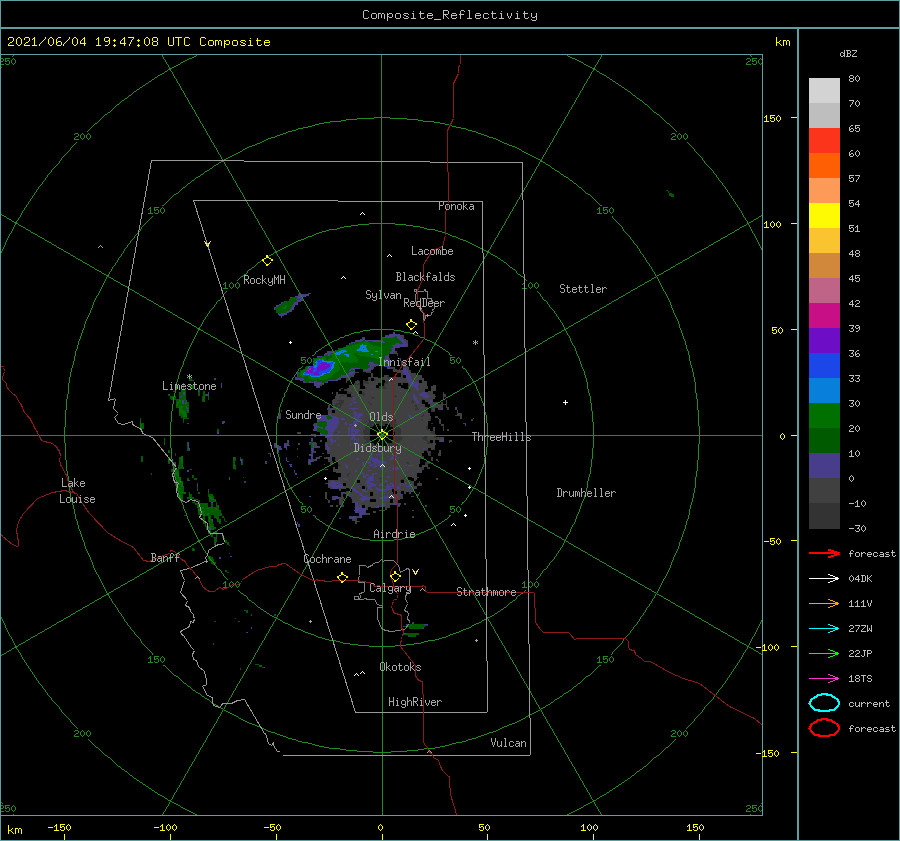Screen dimensions: 900x841
Task: Click the green 22JP arrow legend icon
Action: (824, 653)
